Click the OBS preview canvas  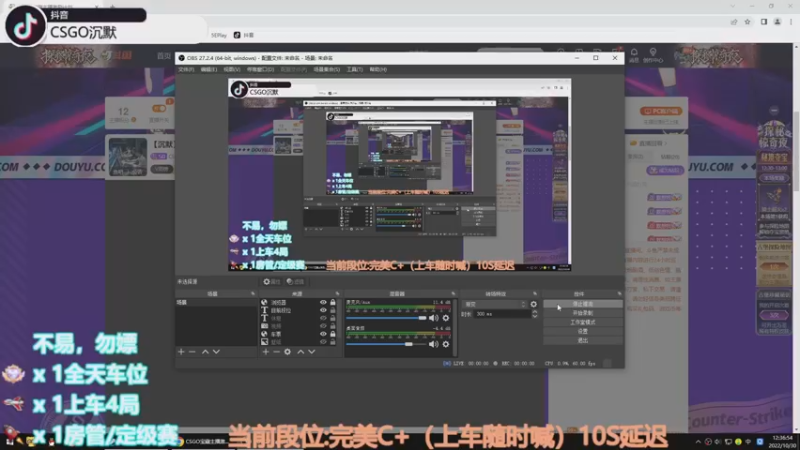coord(399,174)
